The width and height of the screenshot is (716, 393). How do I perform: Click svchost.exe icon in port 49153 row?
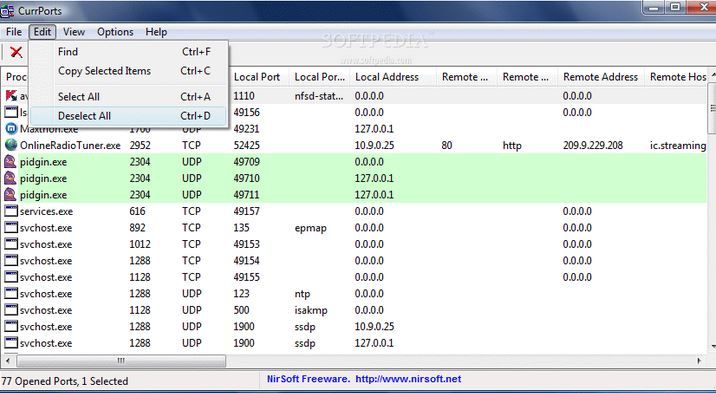click(x=11, y=244)
